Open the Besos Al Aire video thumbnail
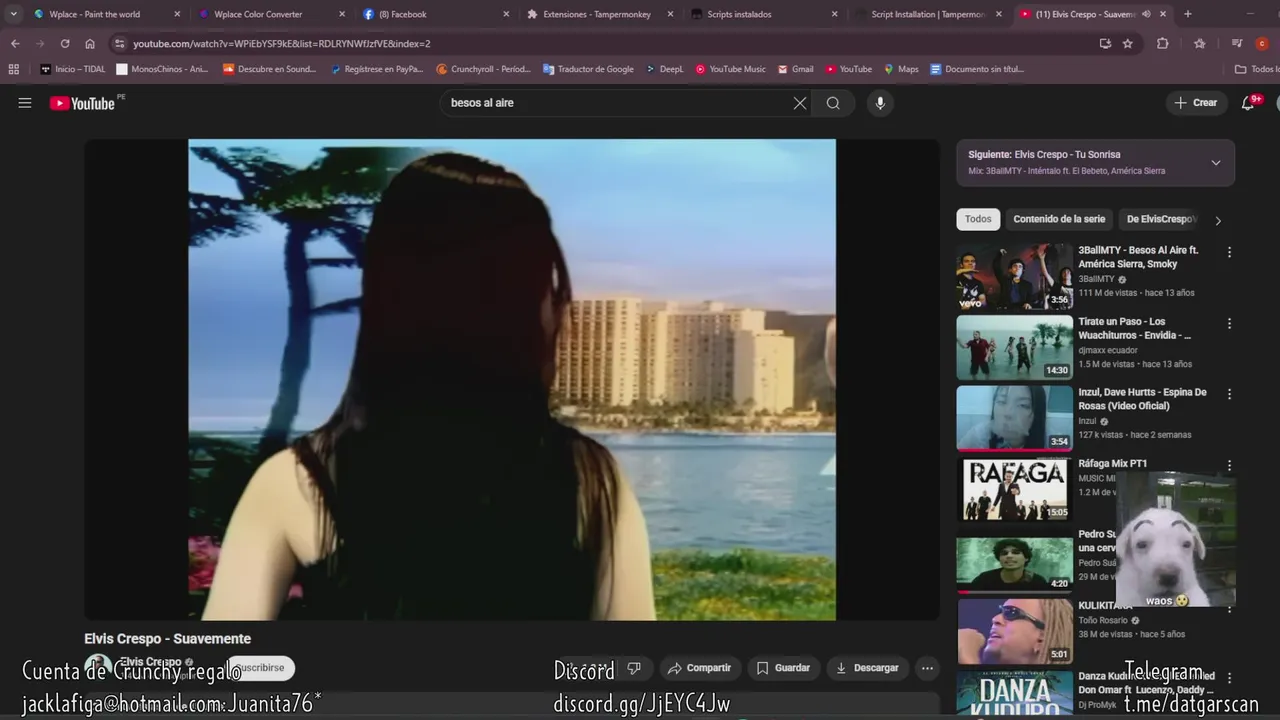This screenshot has height=720, width=1280. (x=1014, y=276)
